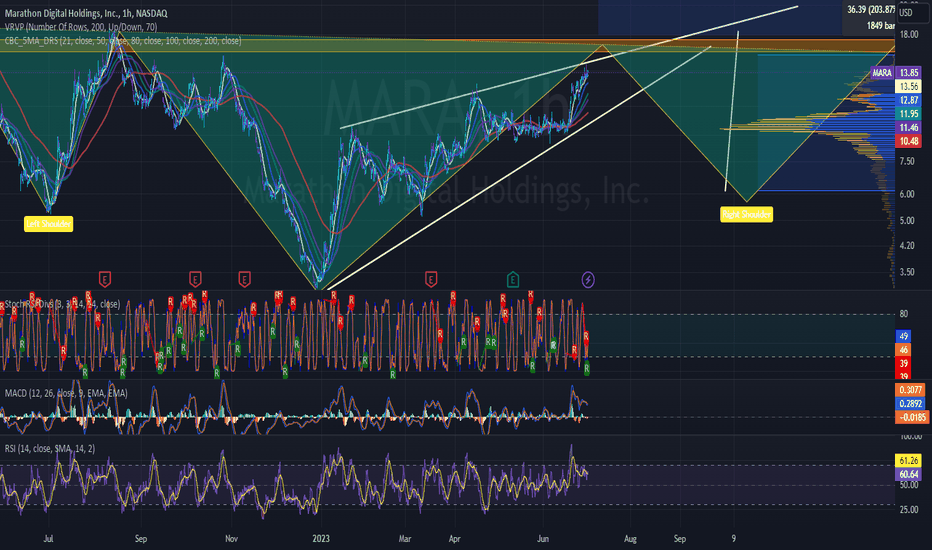
Task: Select the yellow Right Shoulder label
Action: pyautogui.click(x=747, y=214)
